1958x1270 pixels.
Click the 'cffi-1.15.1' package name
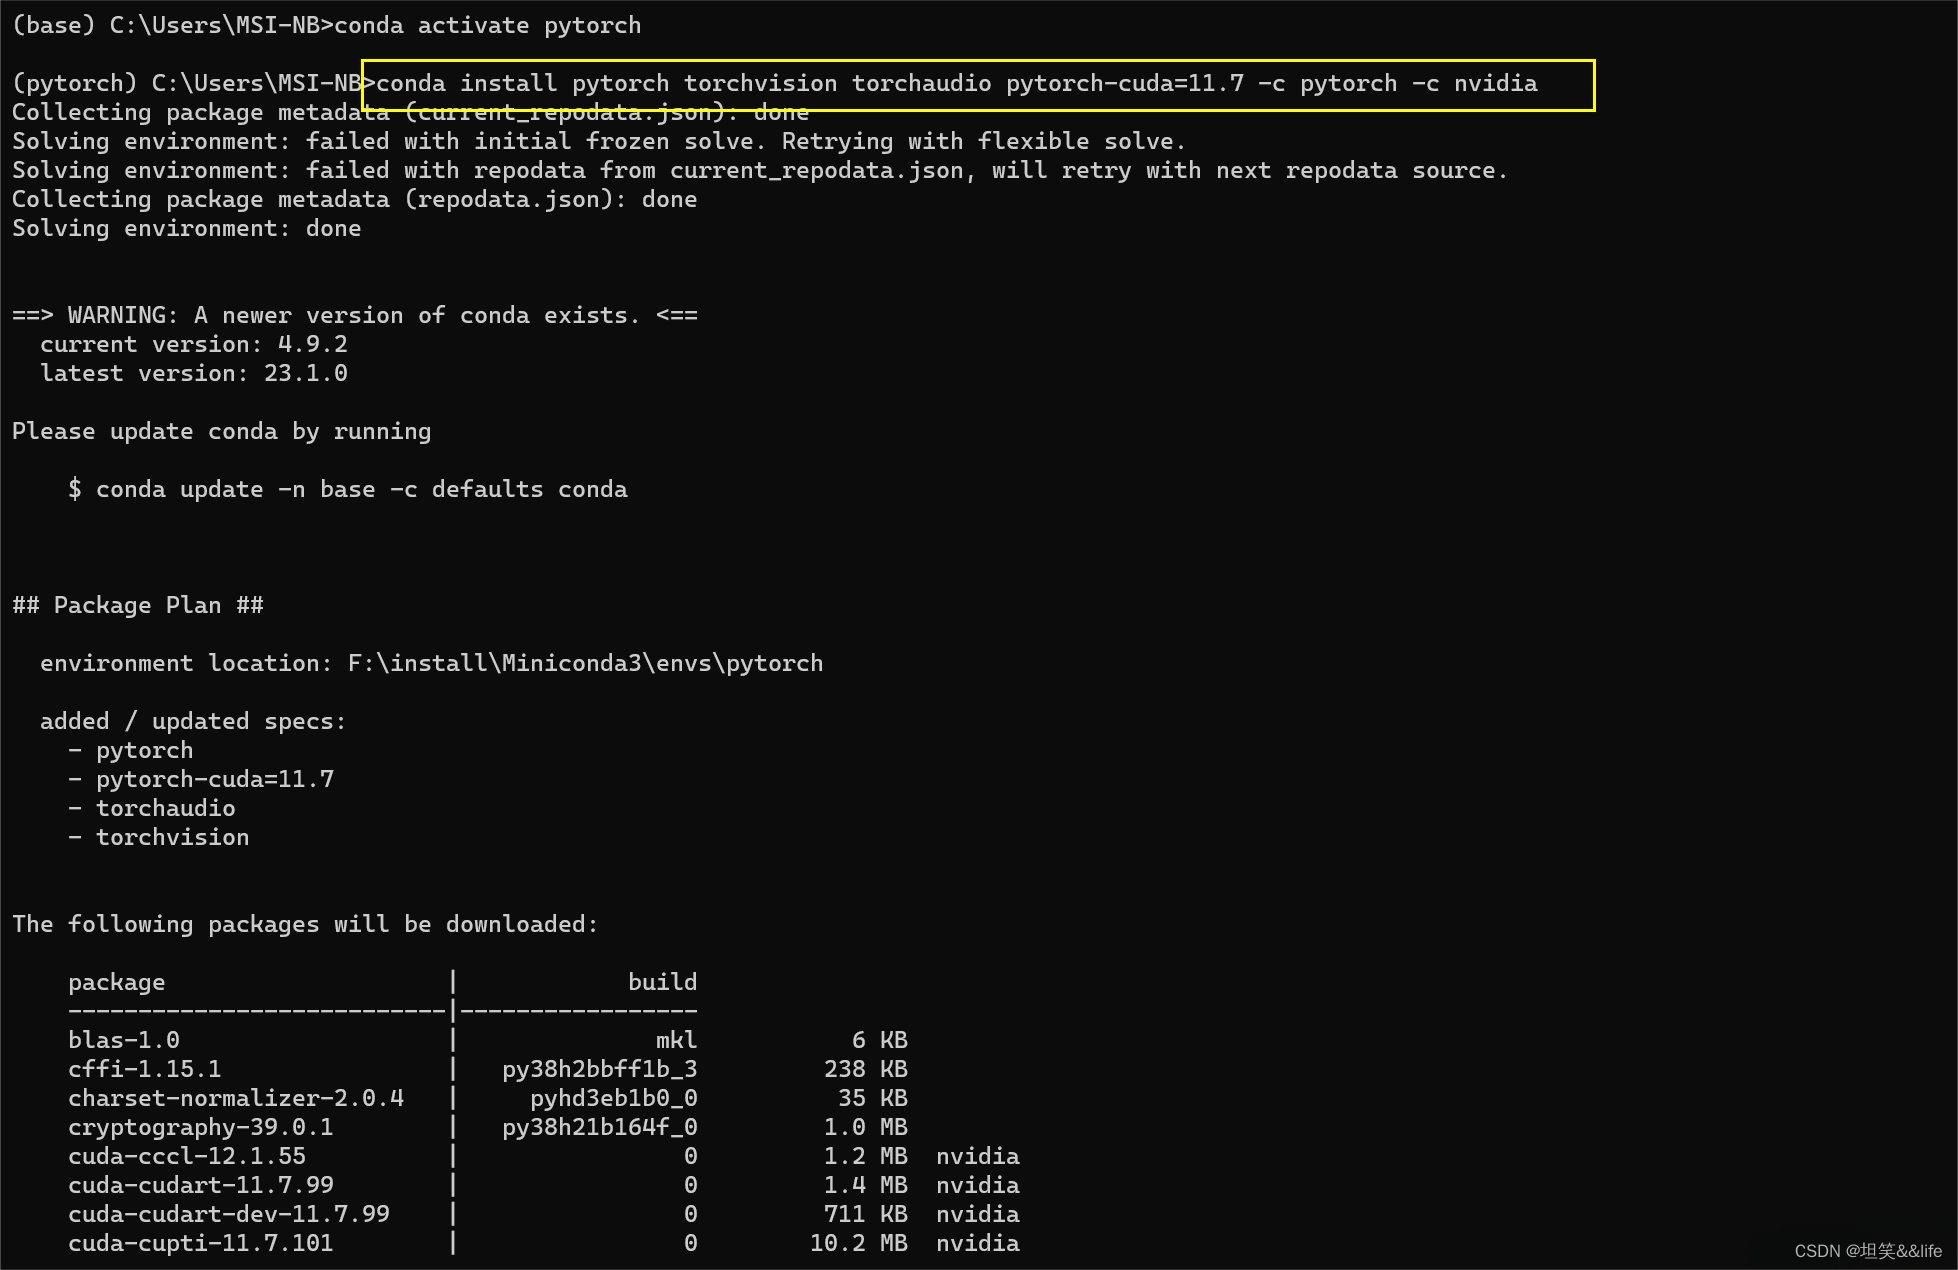145,1069
